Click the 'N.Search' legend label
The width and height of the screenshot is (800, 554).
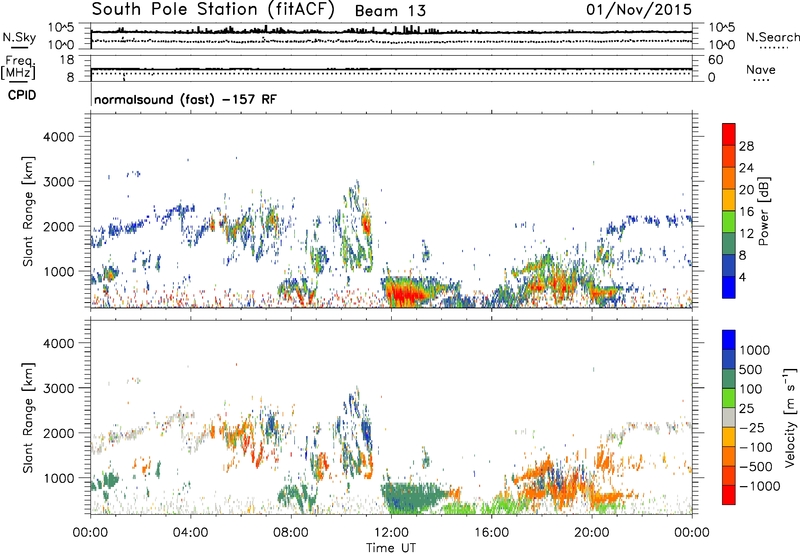[772, 37]
